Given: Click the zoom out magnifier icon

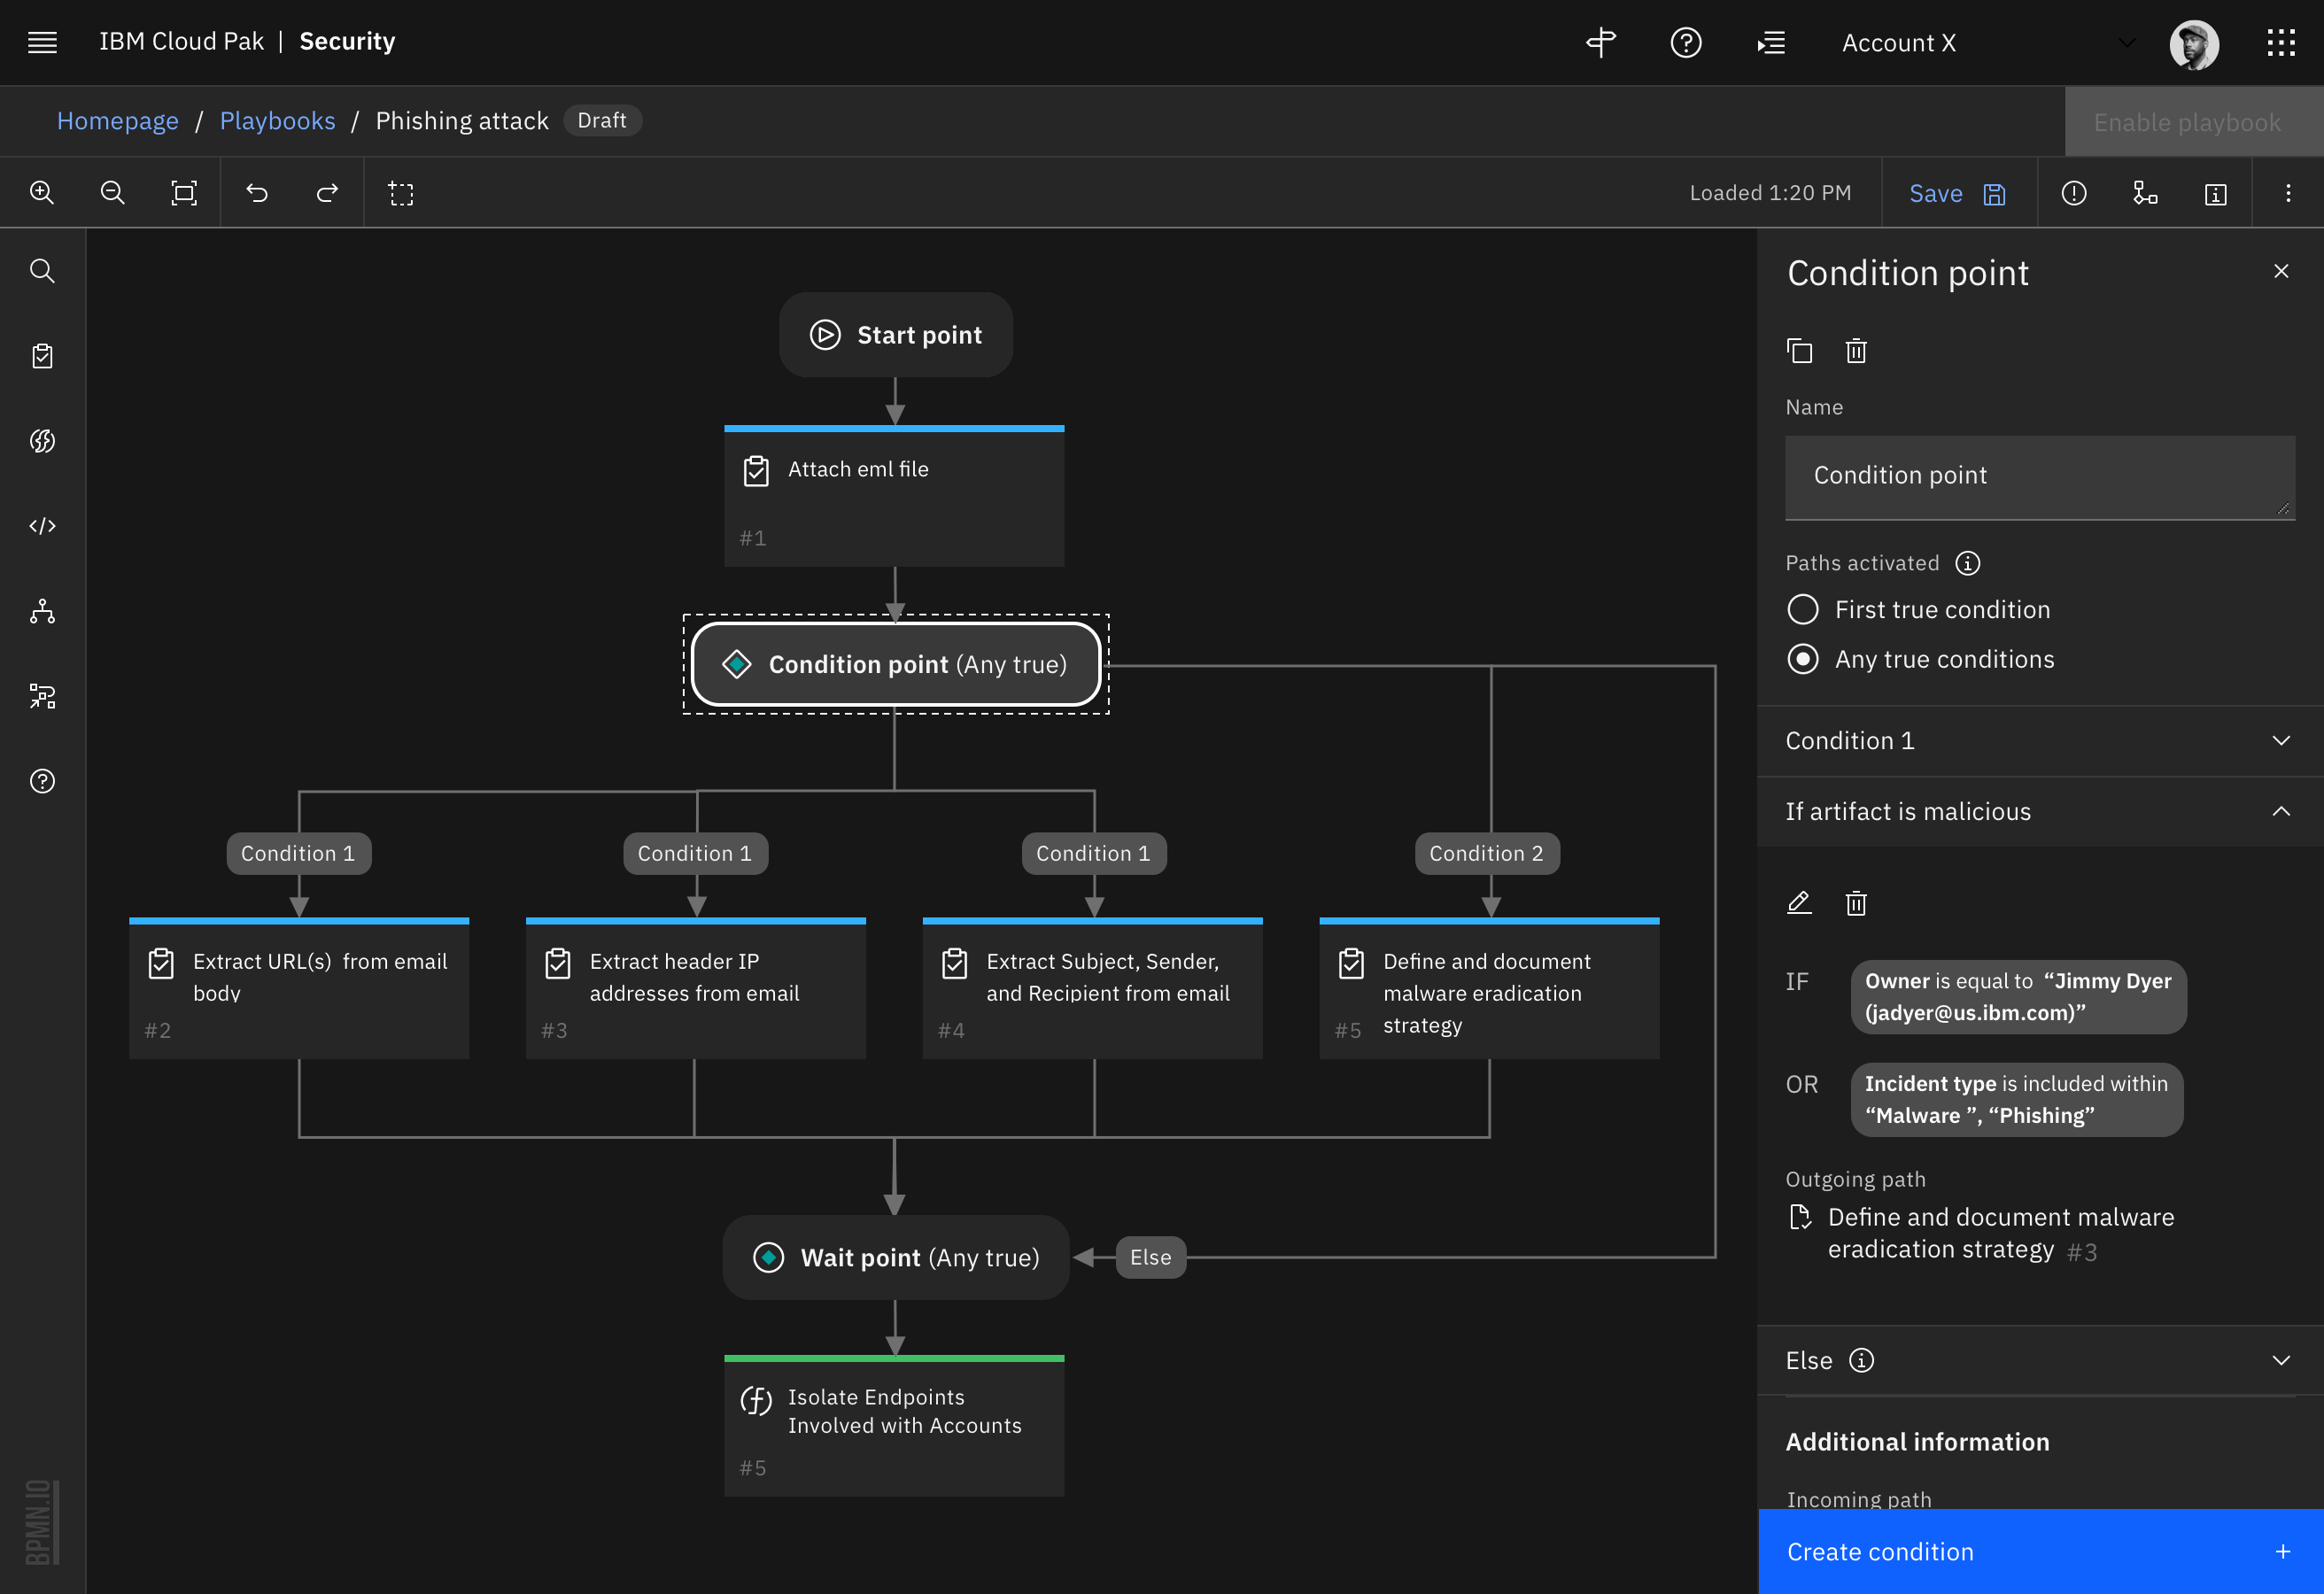Looking at the screenshot, I should (113, 193).
